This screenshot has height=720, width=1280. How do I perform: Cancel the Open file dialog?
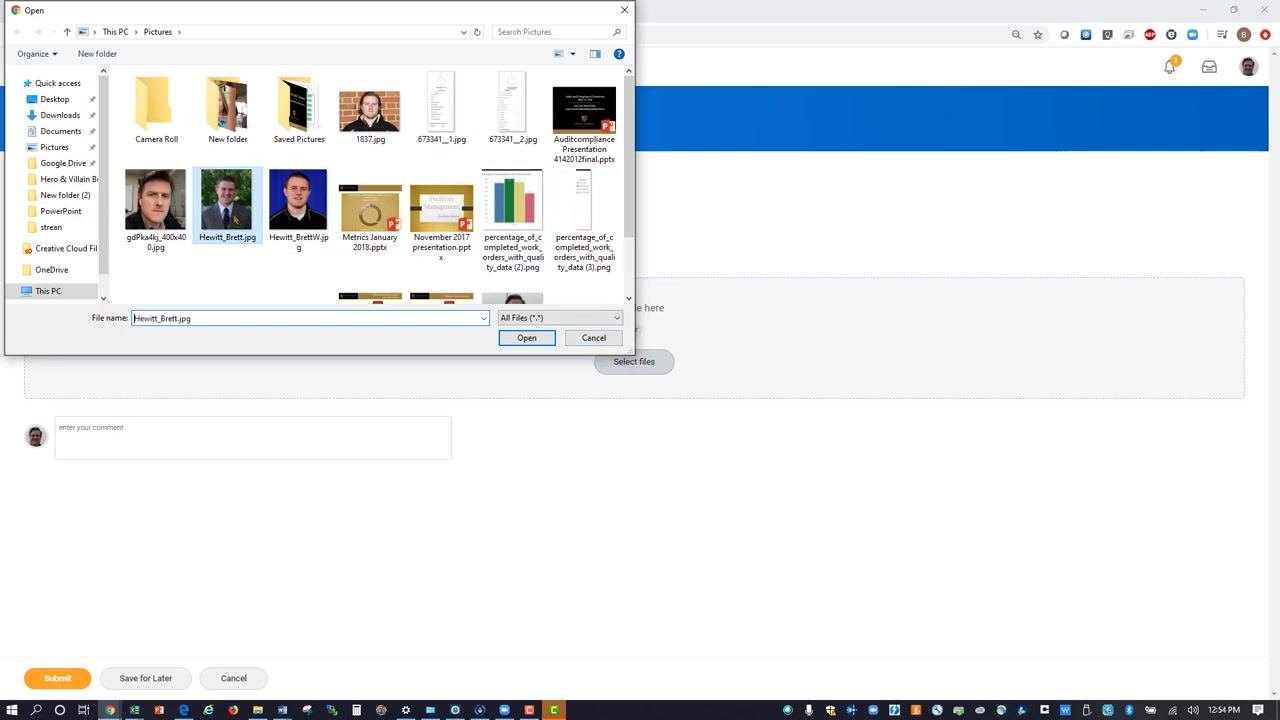point(594,338)
